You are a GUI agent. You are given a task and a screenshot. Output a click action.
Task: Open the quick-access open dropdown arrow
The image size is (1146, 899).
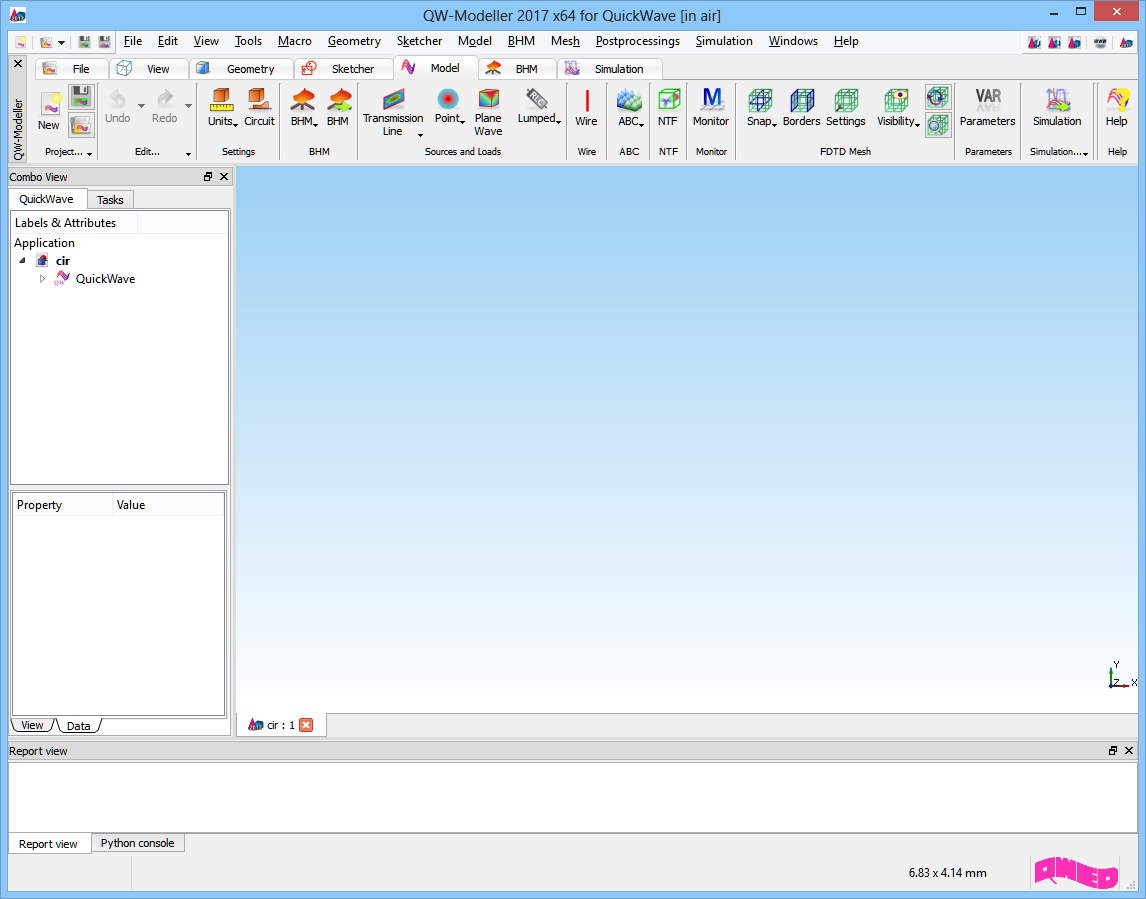coord(61,42)
